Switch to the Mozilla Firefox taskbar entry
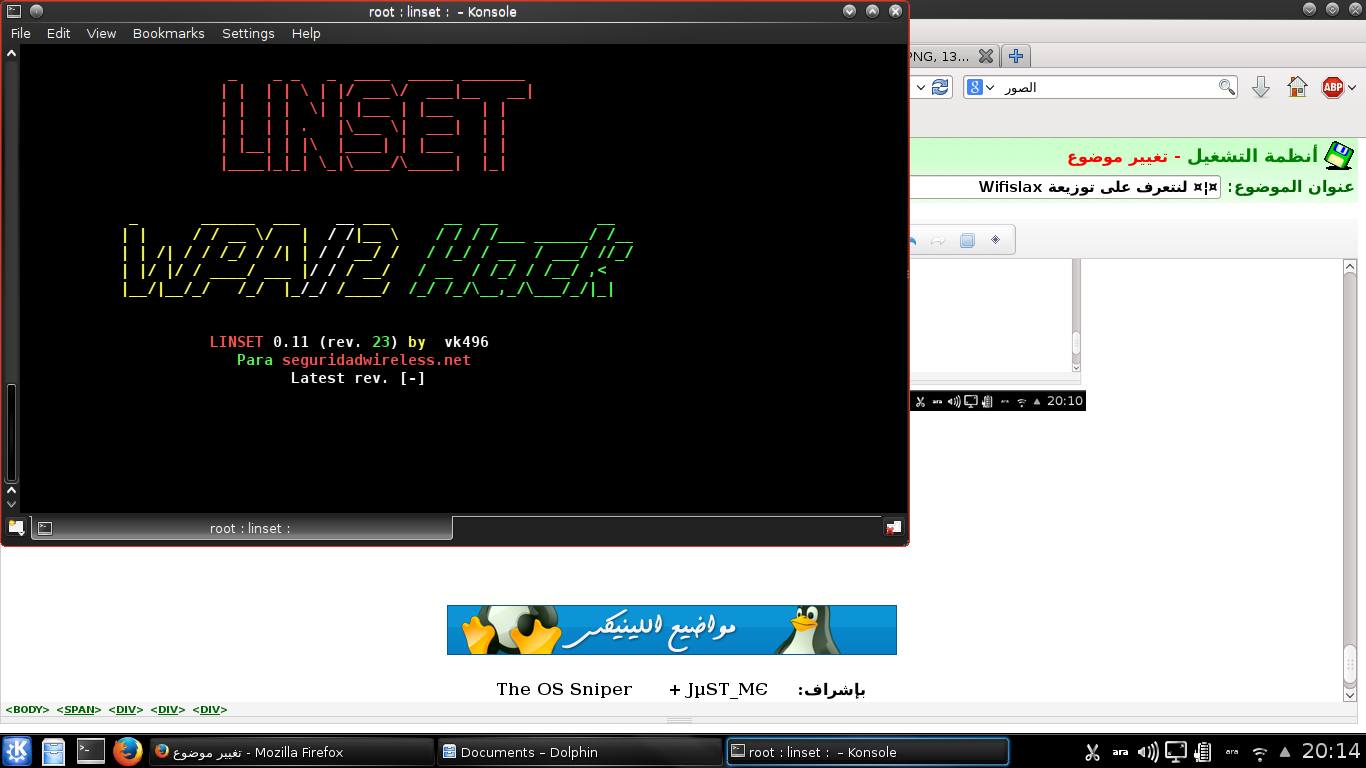 [292, 752]
